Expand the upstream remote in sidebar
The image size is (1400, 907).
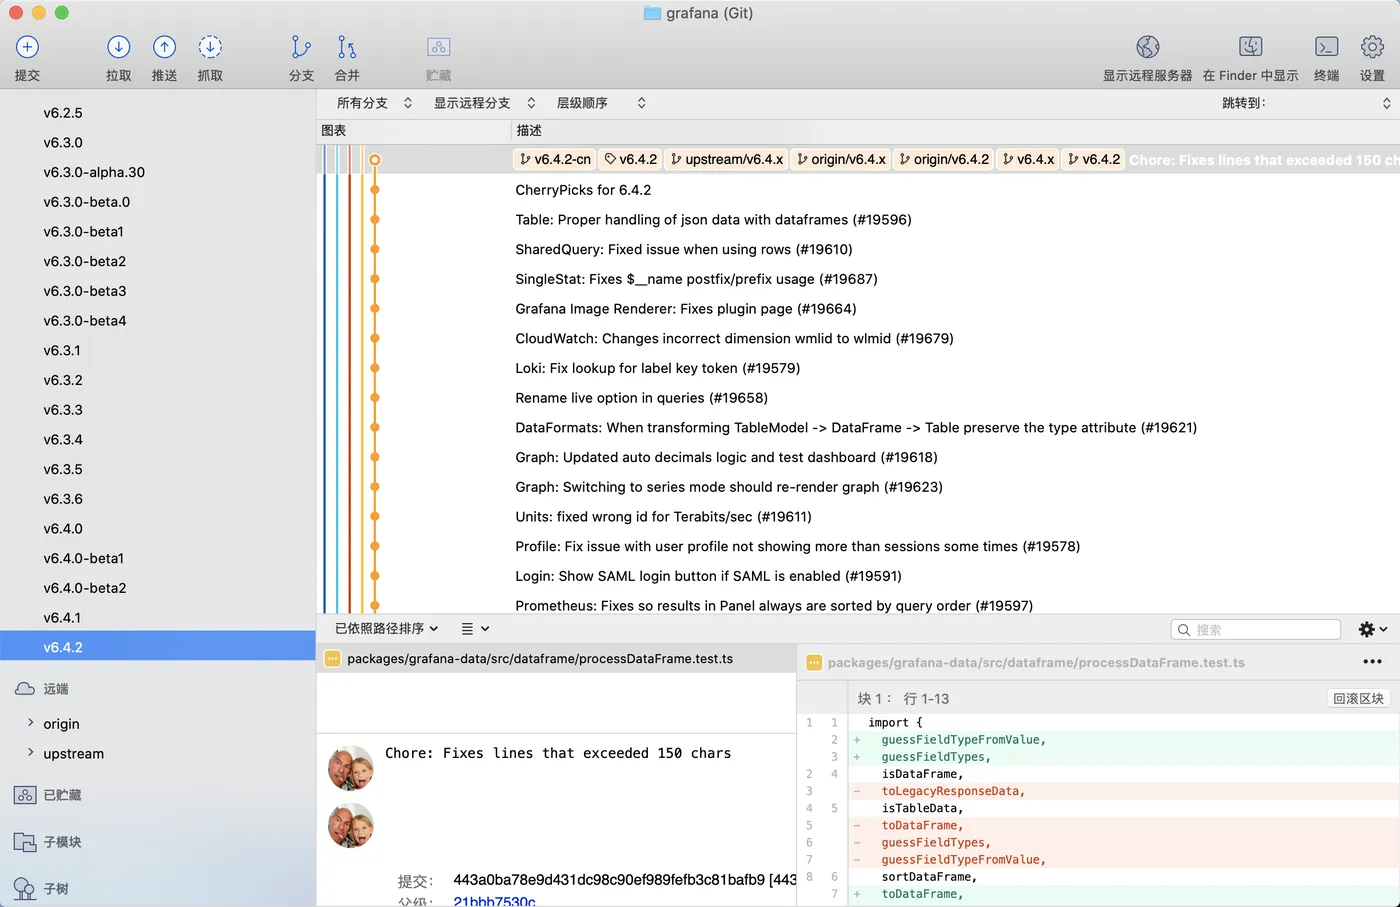(30, 753)
